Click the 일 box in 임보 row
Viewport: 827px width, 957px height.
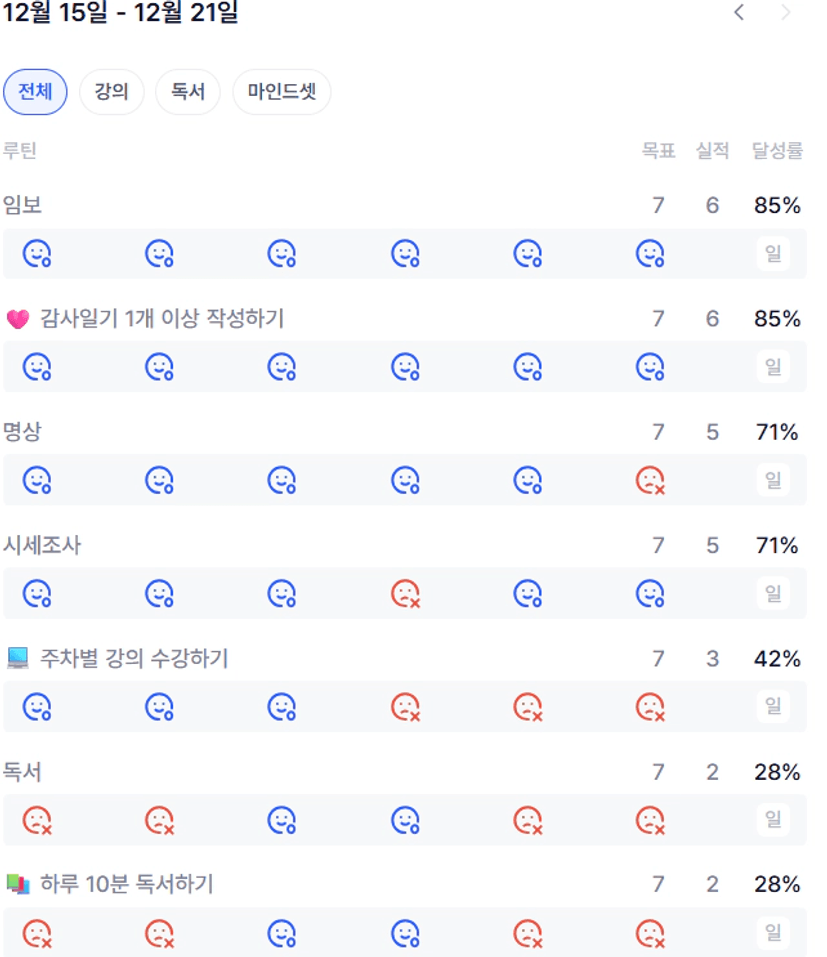(x=773, y=254)
